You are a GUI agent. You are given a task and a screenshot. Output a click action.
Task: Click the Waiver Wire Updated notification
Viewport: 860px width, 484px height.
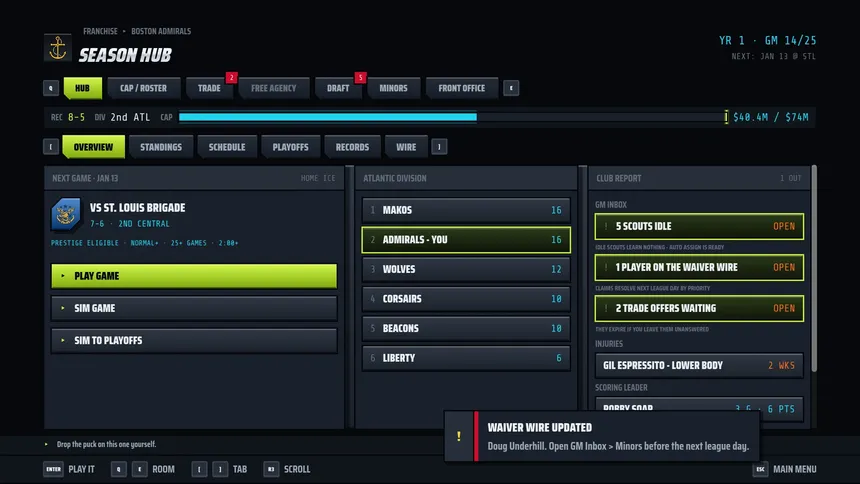coord(602,436)
